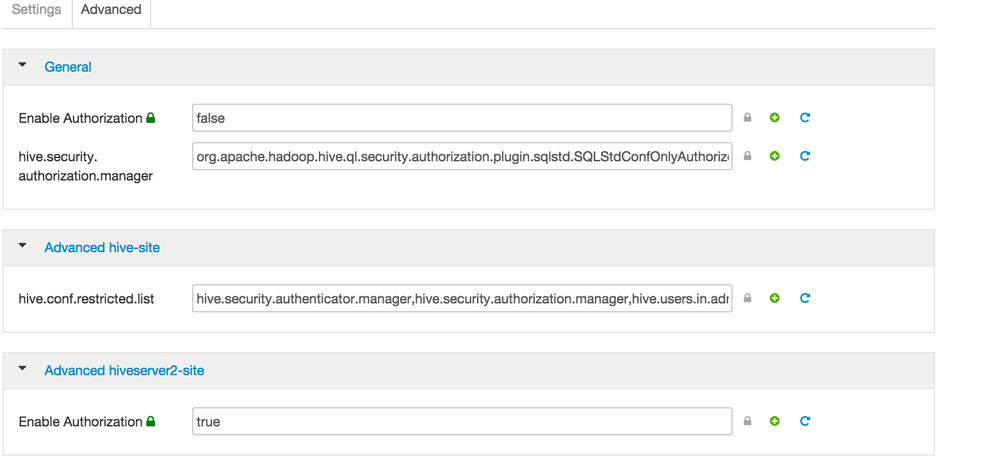Click lock icon for hiveserver2-site Enable Authorization

coord(747,421)
